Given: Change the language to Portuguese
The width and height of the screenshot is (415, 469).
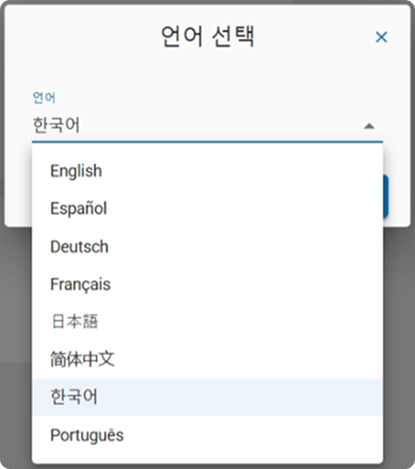Looking at the screenshot, I should 207,435.
